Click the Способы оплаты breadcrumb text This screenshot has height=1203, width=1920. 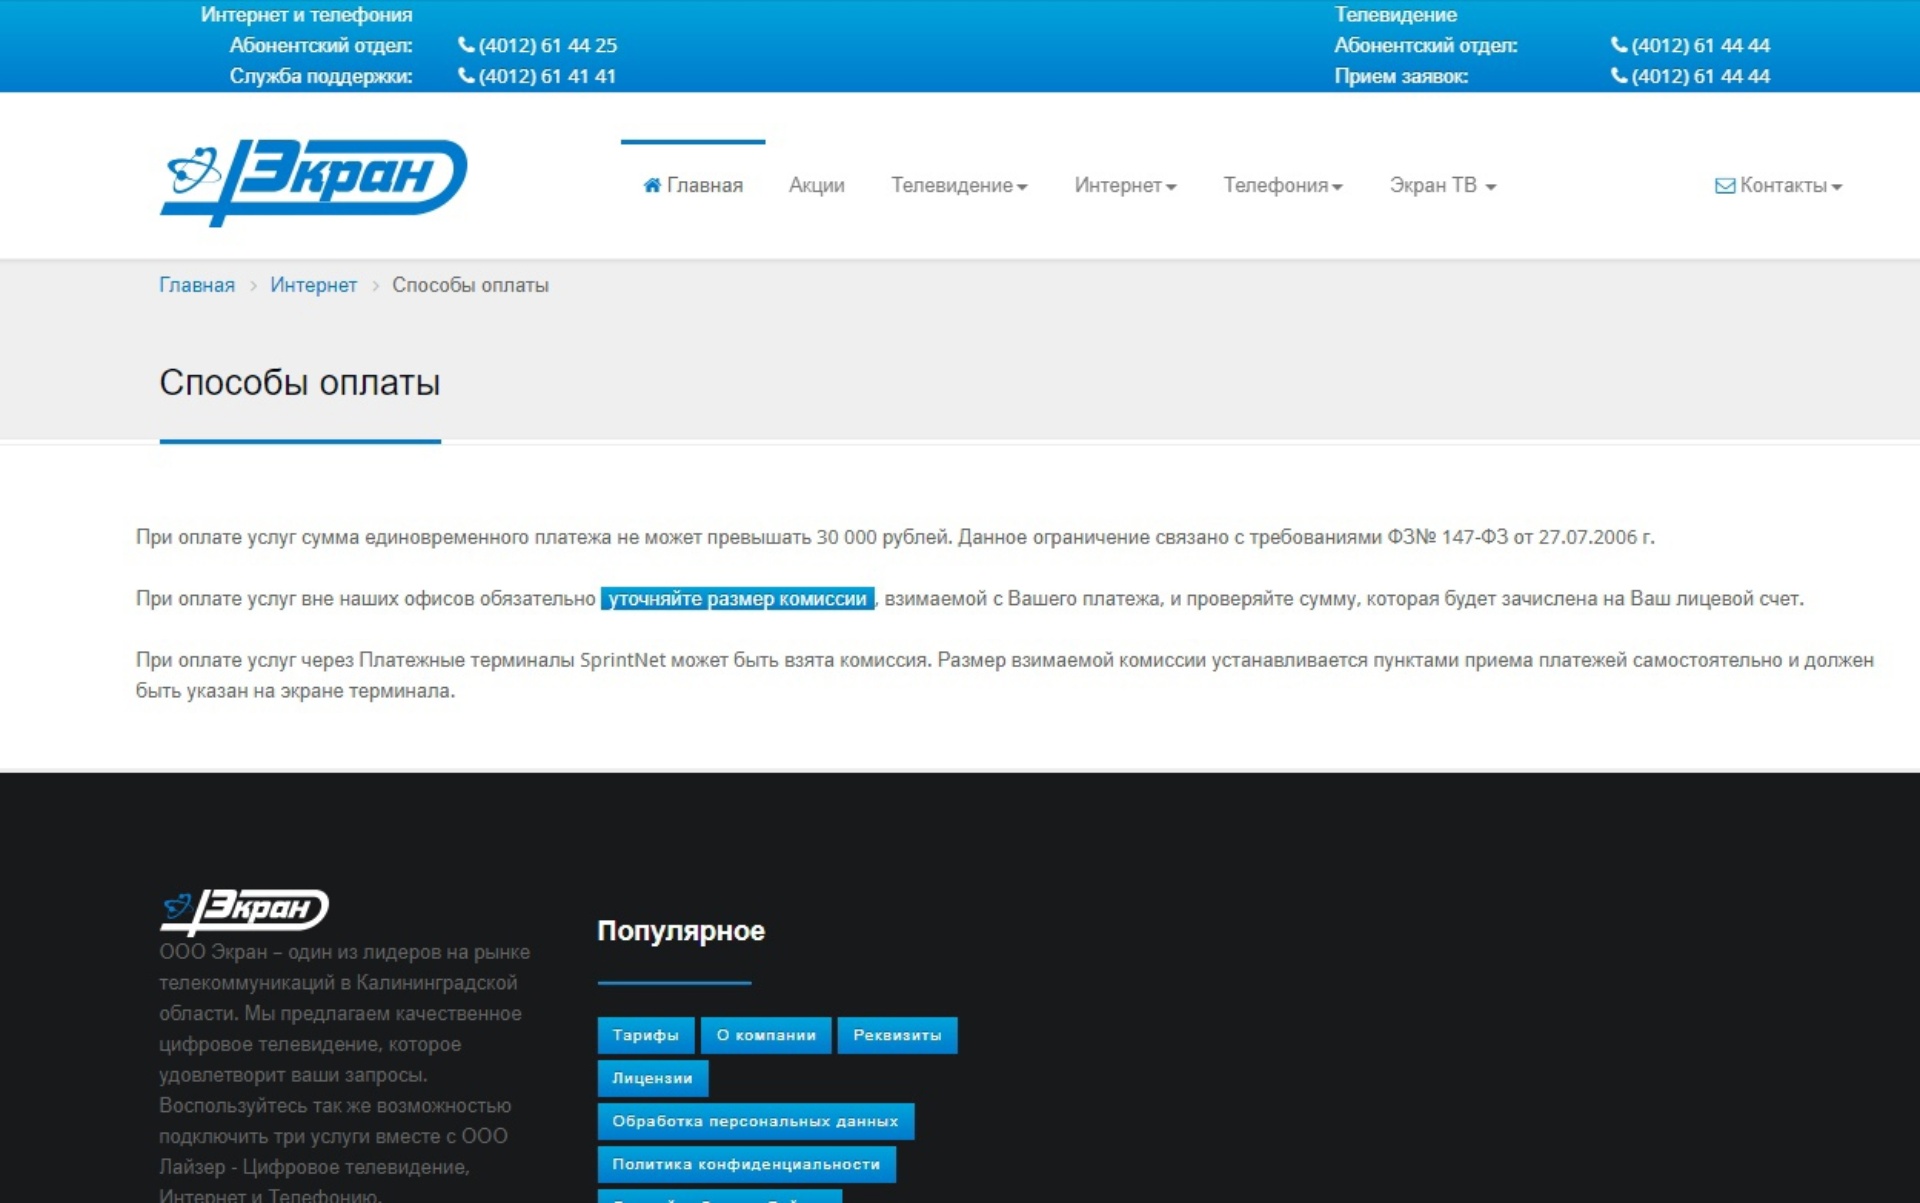(470, 285)
